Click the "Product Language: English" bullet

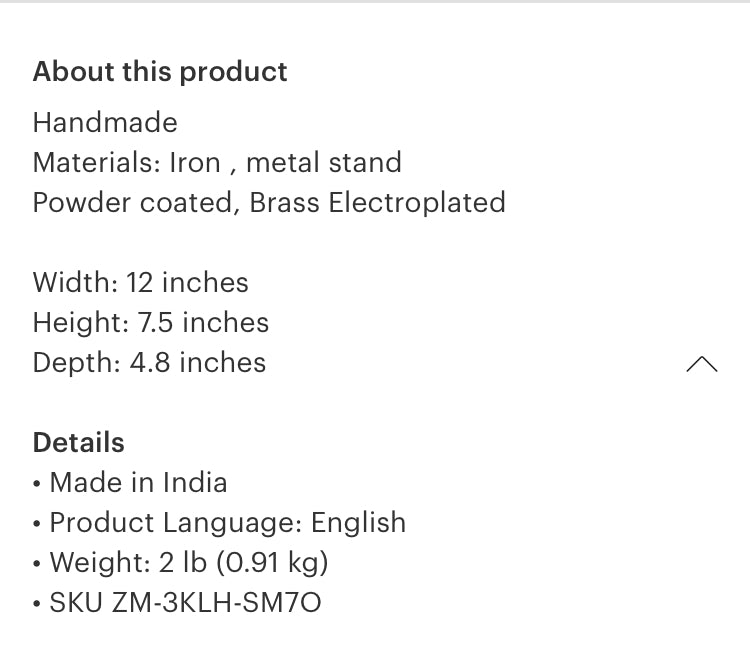tap(227, 523)
